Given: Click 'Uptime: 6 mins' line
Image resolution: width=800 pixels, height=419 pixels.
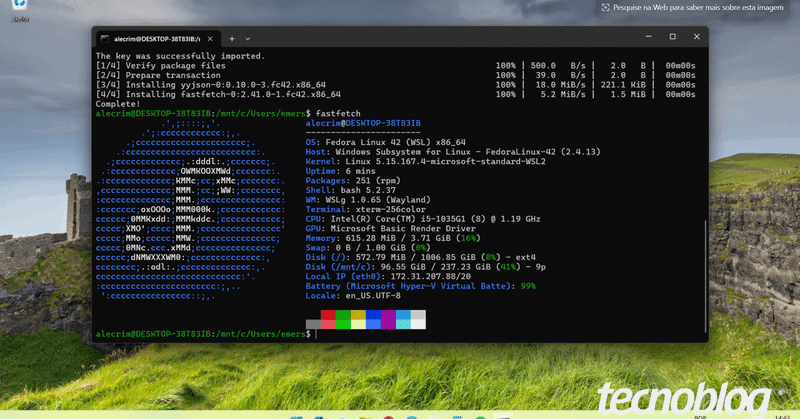Looking at the screenshot, I should pyautogui.click(x=340, y=171).
